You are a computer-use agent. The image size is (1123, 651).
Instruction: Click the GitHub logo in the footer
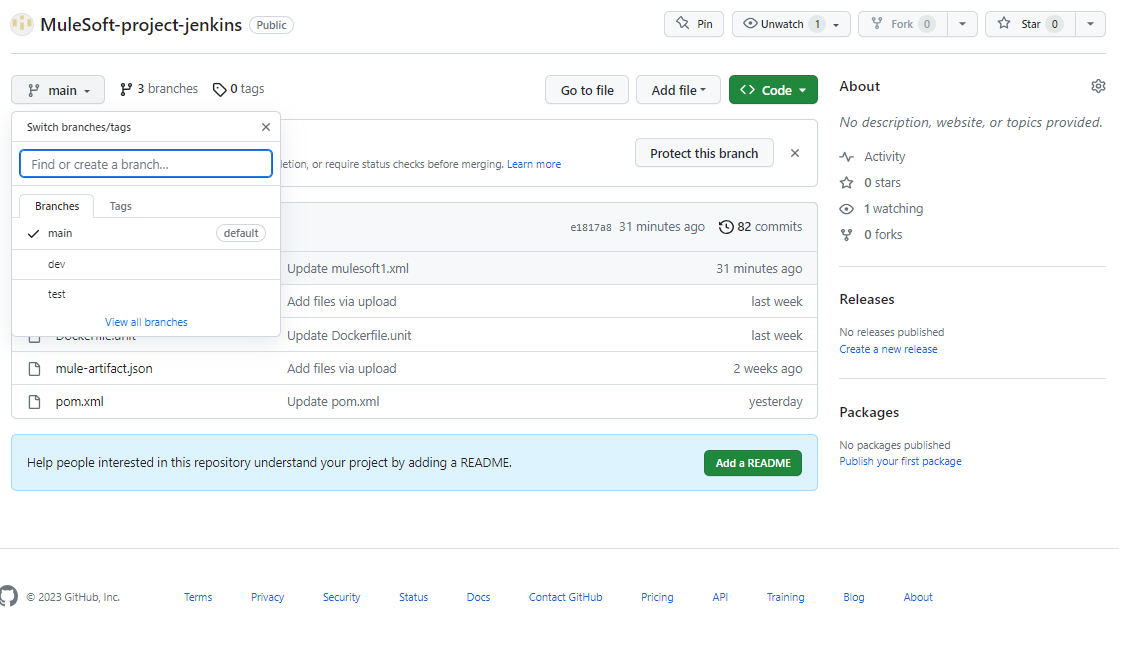tap(9, 597)
